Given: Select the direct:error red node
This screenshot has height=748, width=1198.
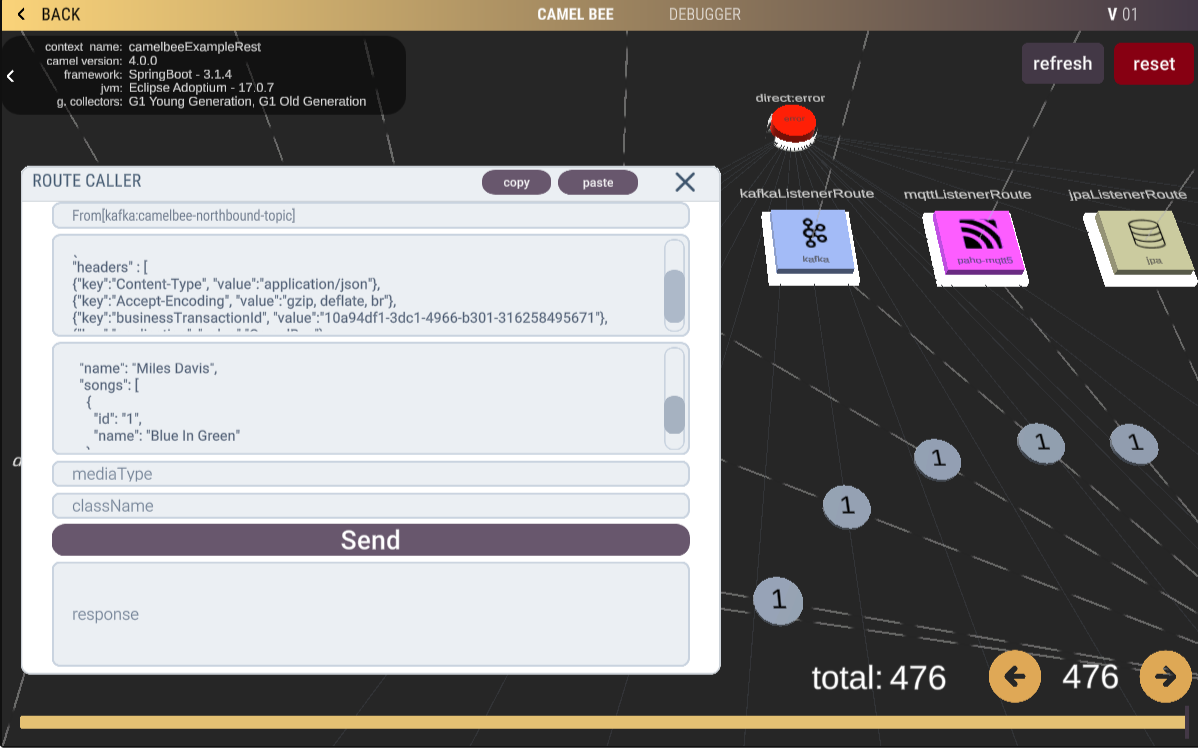Looking at the screenshot, I should (x=793, y=126).
